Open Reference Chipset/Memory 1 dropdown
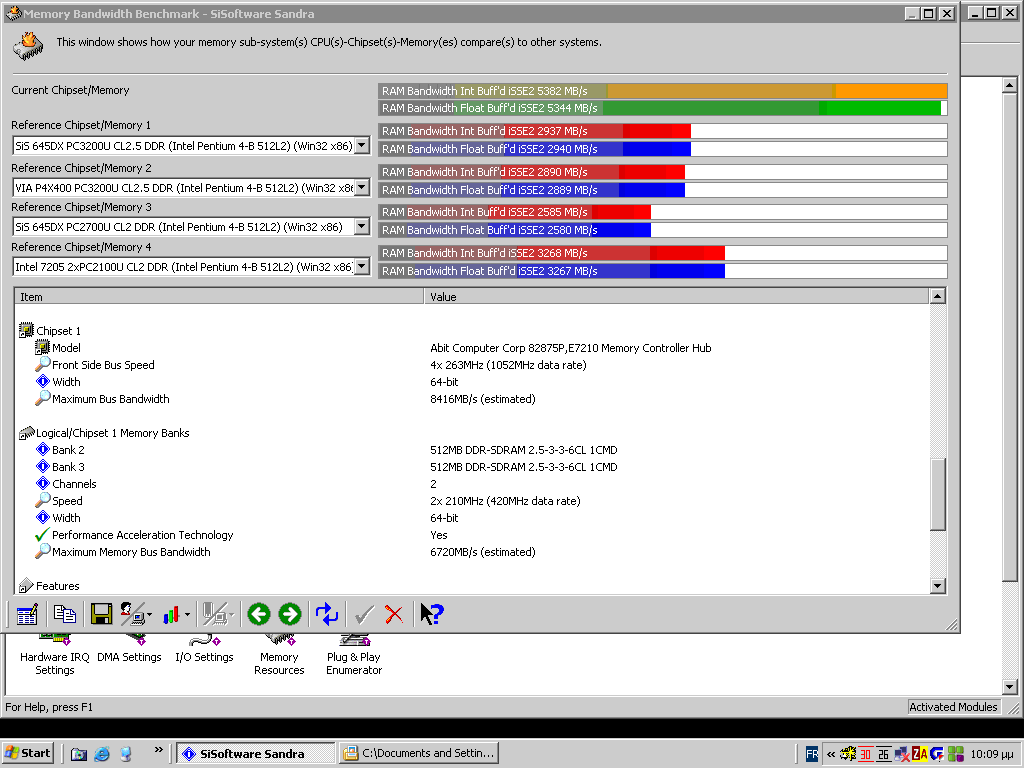The width and height of the screenshot is (1024, 768). (x=361, y=146)
